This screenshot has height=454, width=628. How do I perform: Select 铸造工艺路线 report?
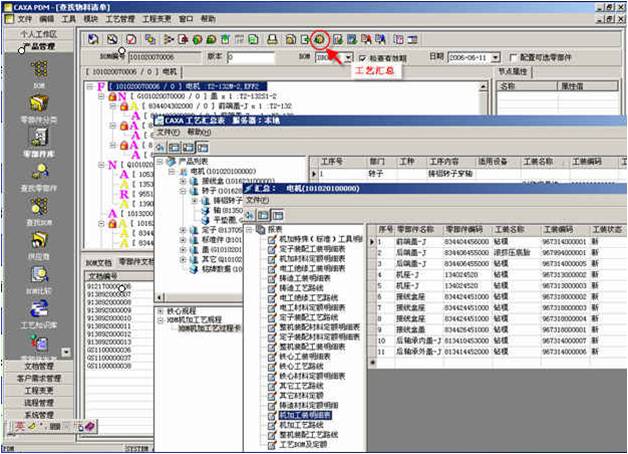point(301,287)
